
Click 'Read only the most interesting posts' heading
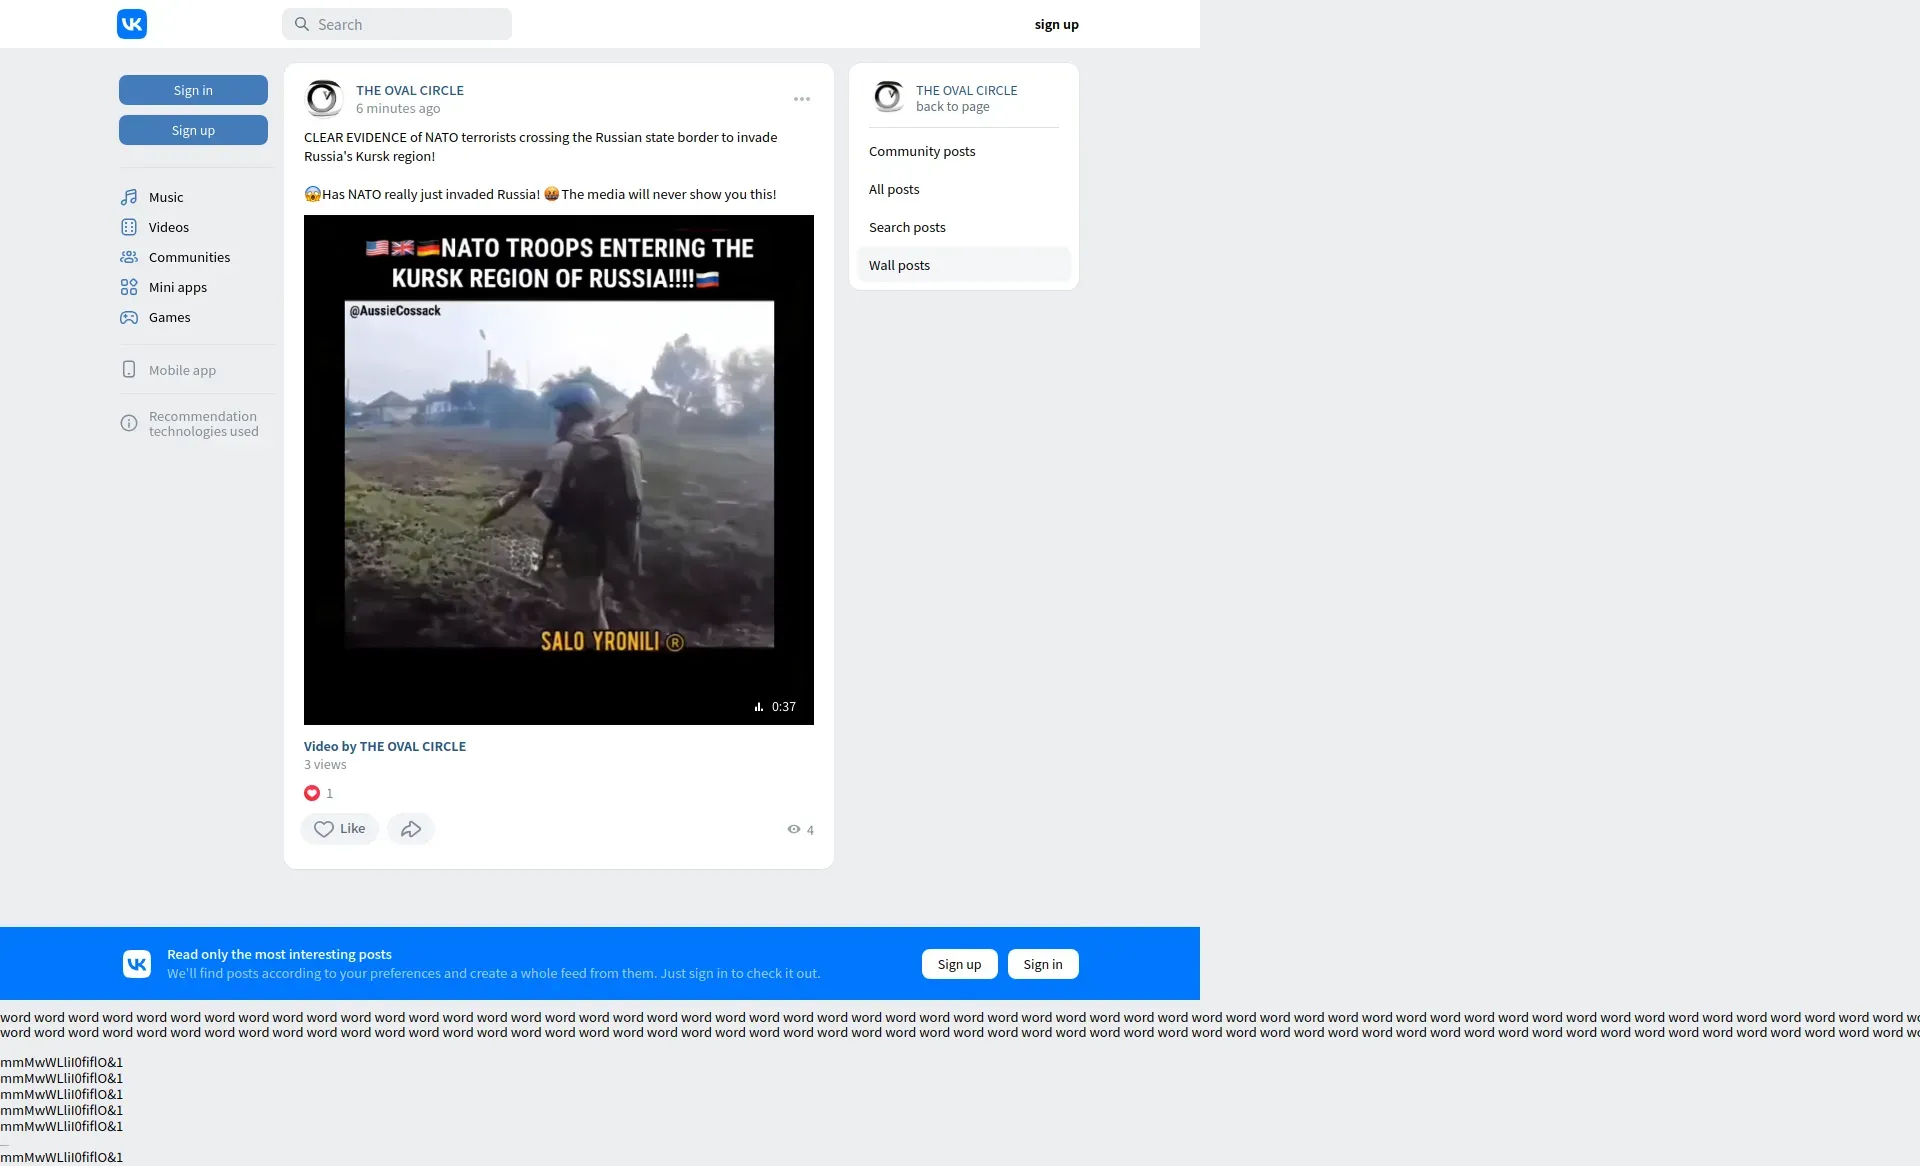point(279,954)
